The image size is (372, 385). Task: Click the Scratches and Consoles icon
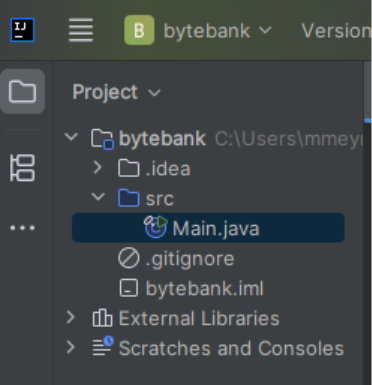tap(103, 346)
